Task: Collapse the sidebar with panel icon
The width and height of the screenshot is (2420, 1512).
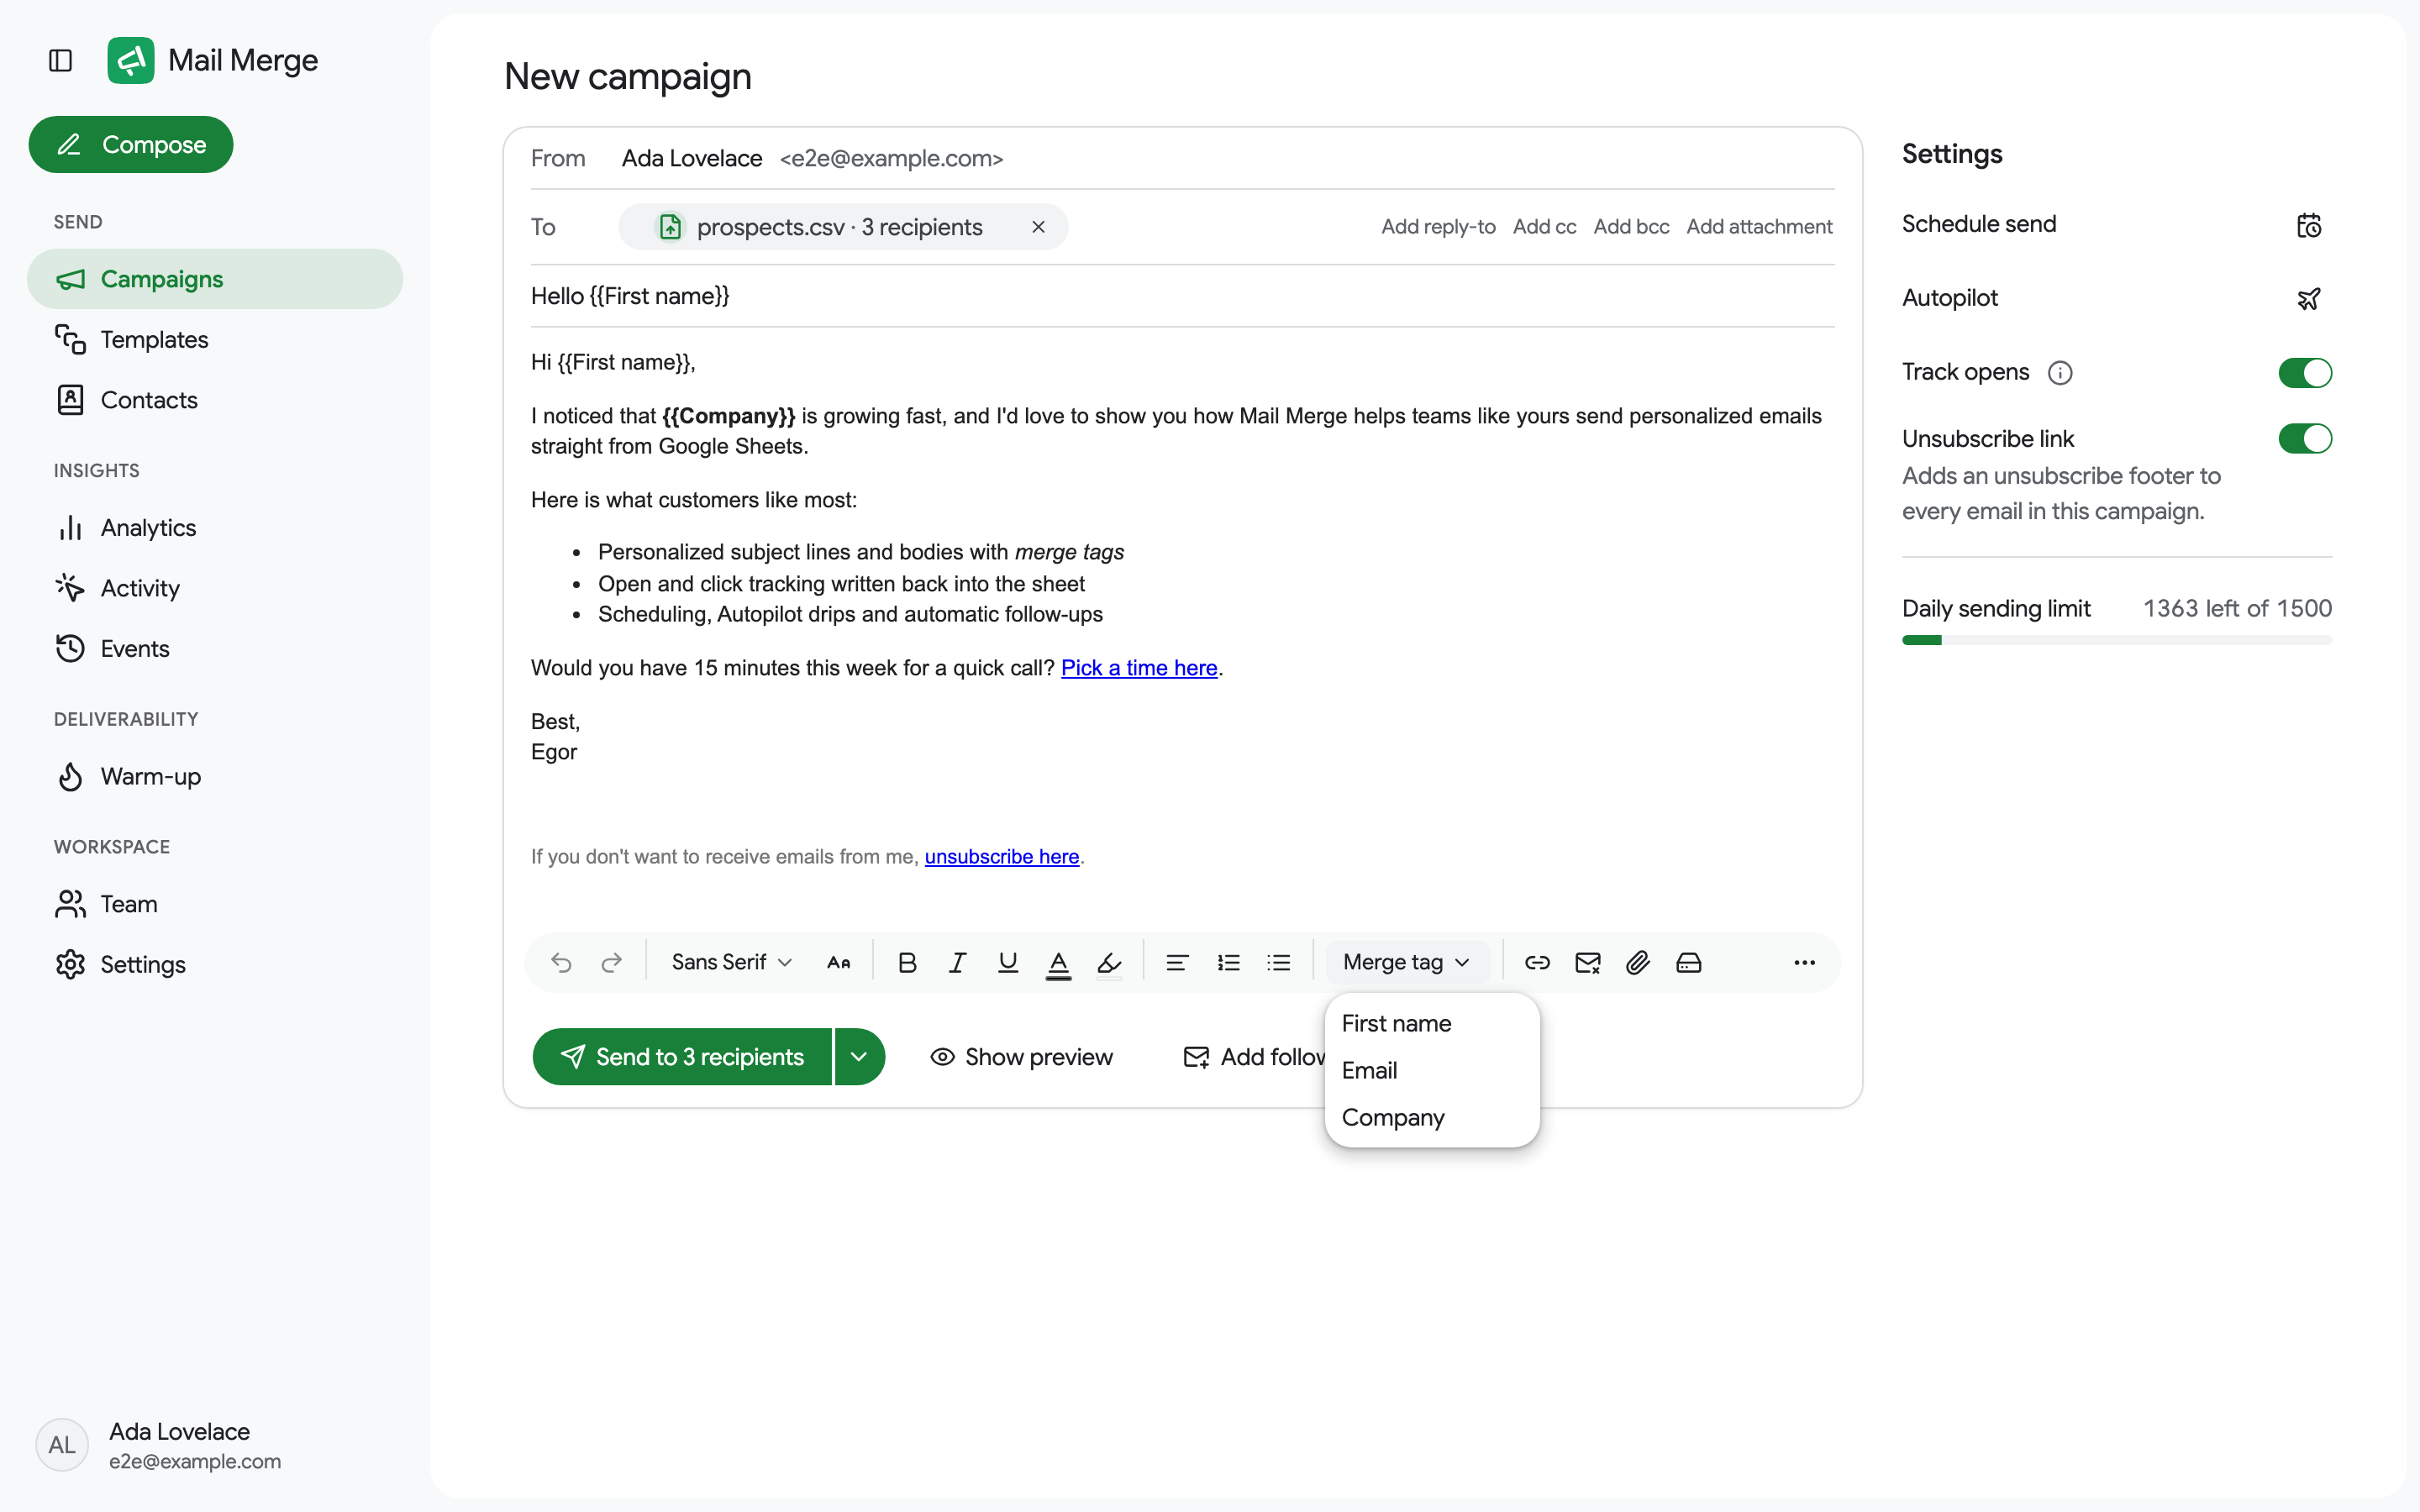Action: 61,61
